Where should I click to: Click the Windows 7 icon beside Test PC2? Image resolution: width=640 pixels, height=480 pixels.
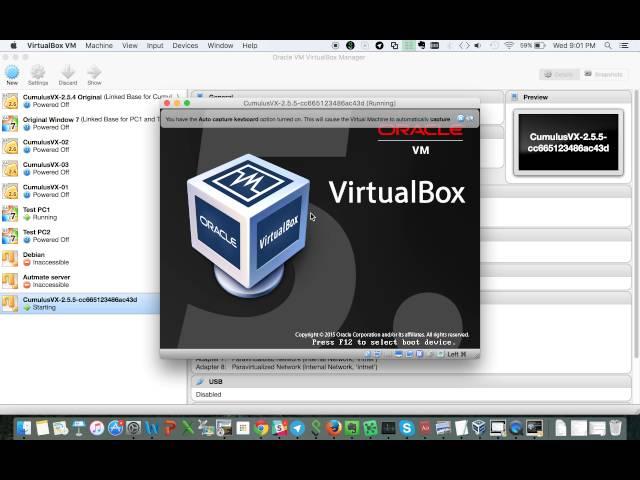10,236
